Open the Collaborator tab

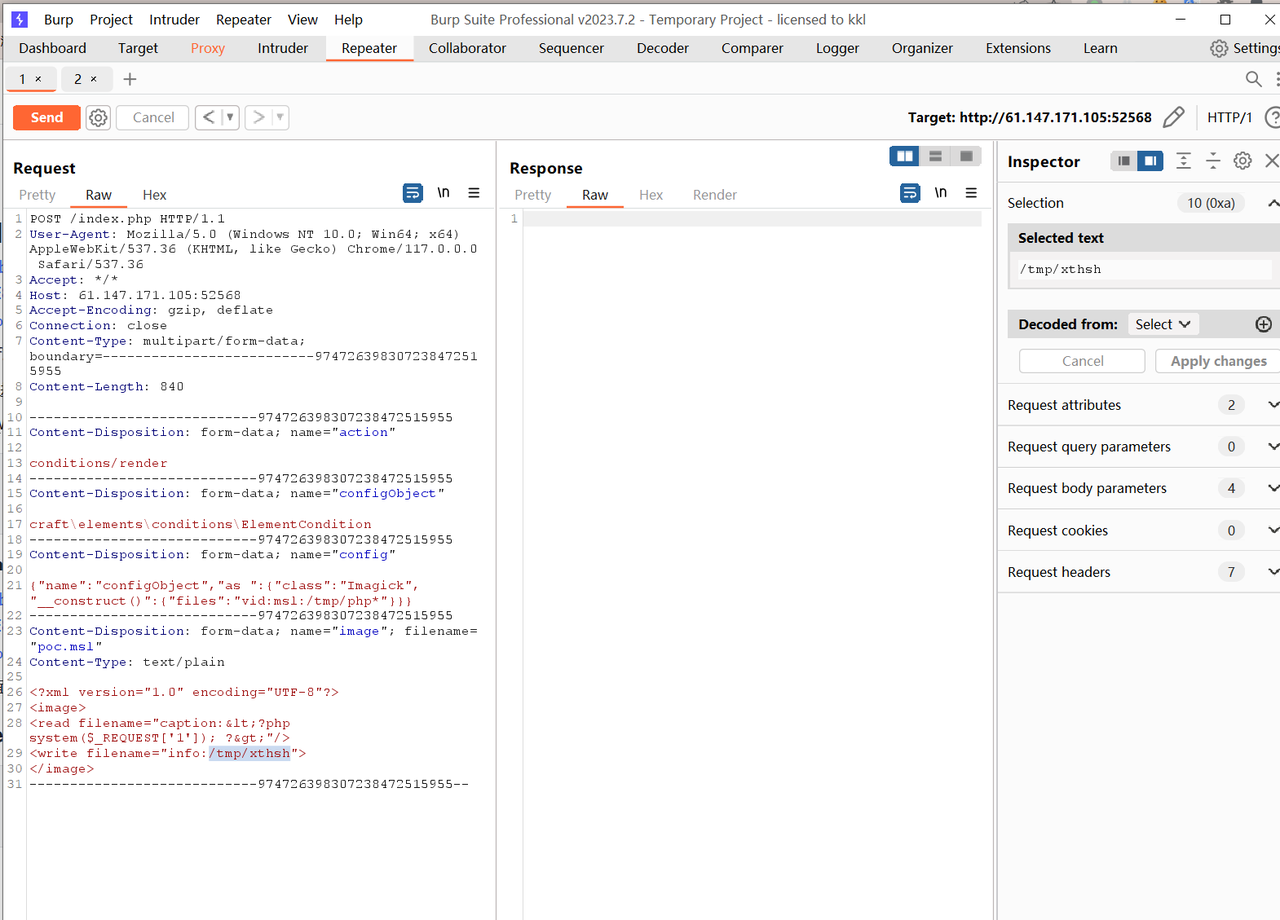[469, 48]
